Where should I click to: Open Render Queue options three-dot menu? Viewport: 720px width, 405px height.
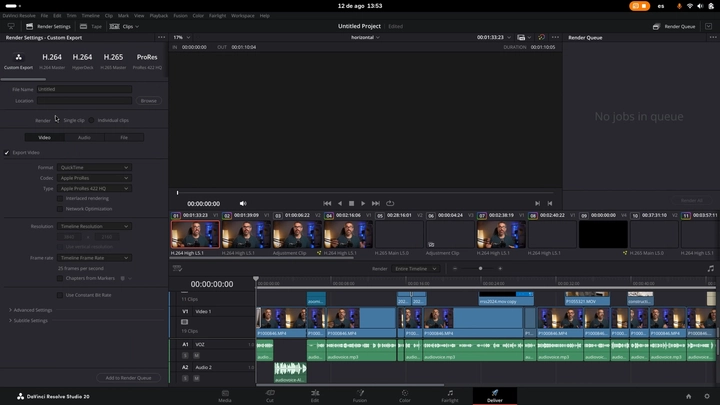[713, 37]
